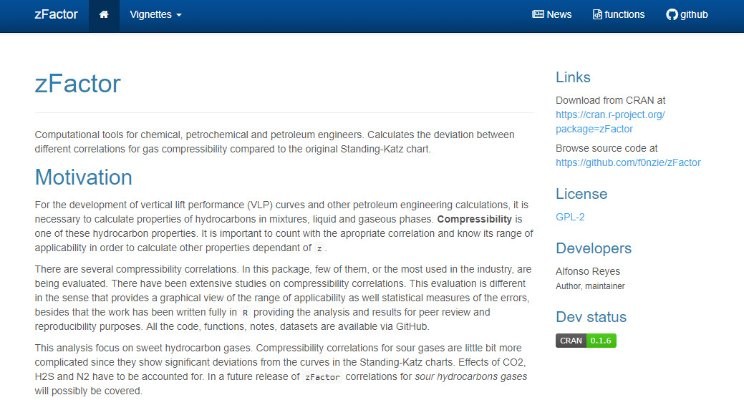Go to github from navbar
The image size is (744, 400).
click(x=687, y=15)
